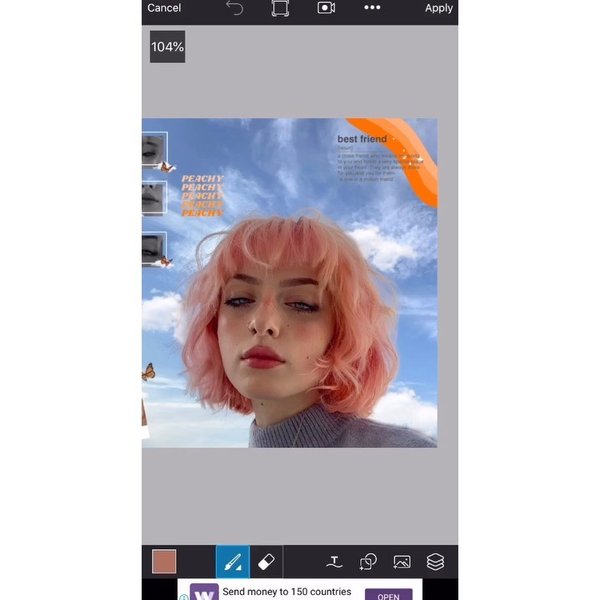Screen dimensions: 600x600
Task: Tap Cancel to discard drawing
Action: (164, 8)
